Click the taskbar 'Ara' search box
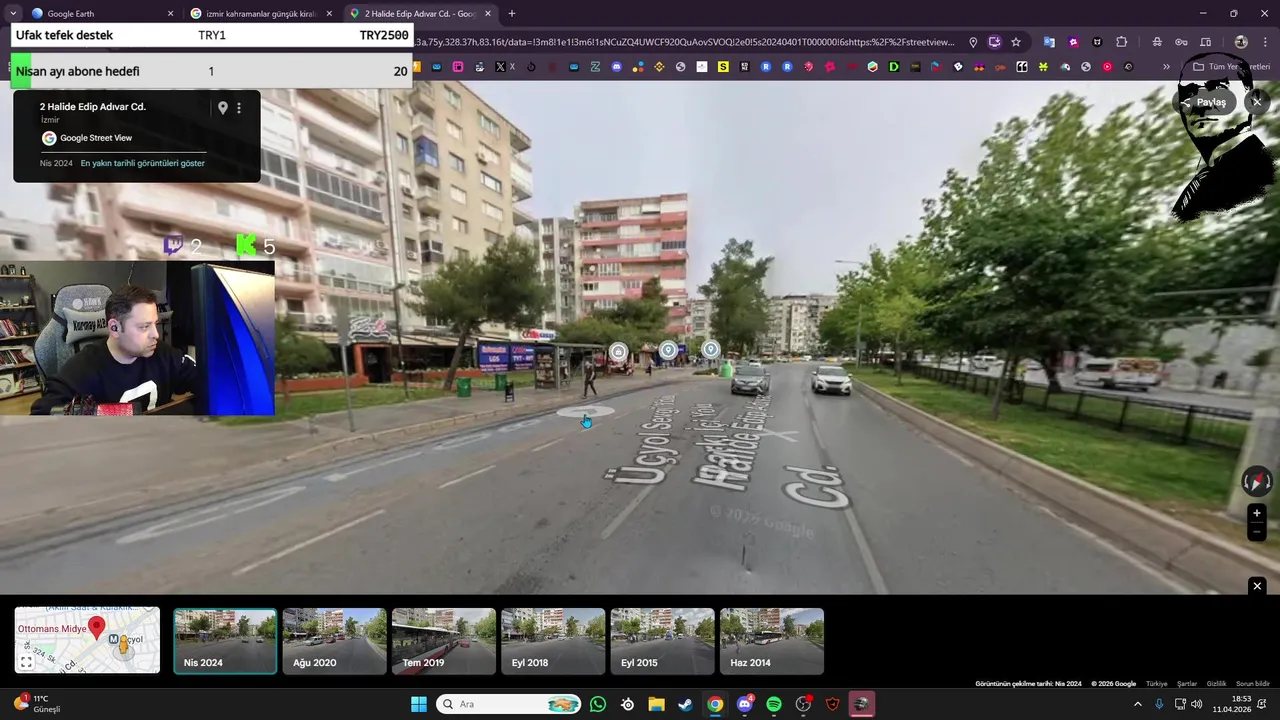The height and width of the screenshot is (720, 1280). [510, 704]
